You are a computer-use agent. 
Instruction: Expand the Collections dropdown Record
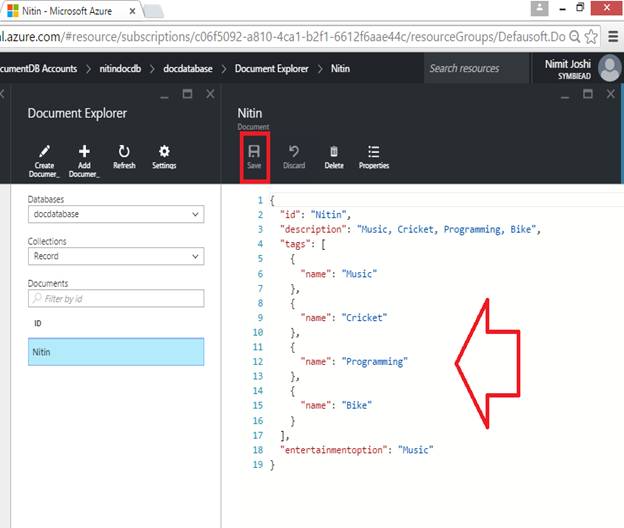pyautogui.click(x=116, y=256)
